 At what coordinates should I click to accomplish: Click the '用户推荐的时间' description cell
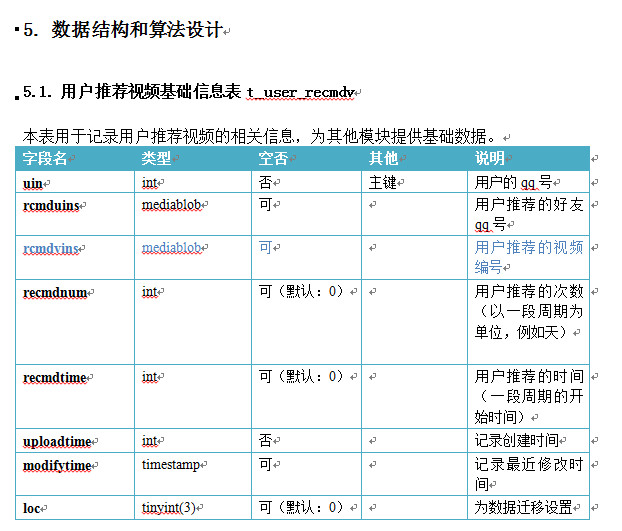tap(529, 397)
